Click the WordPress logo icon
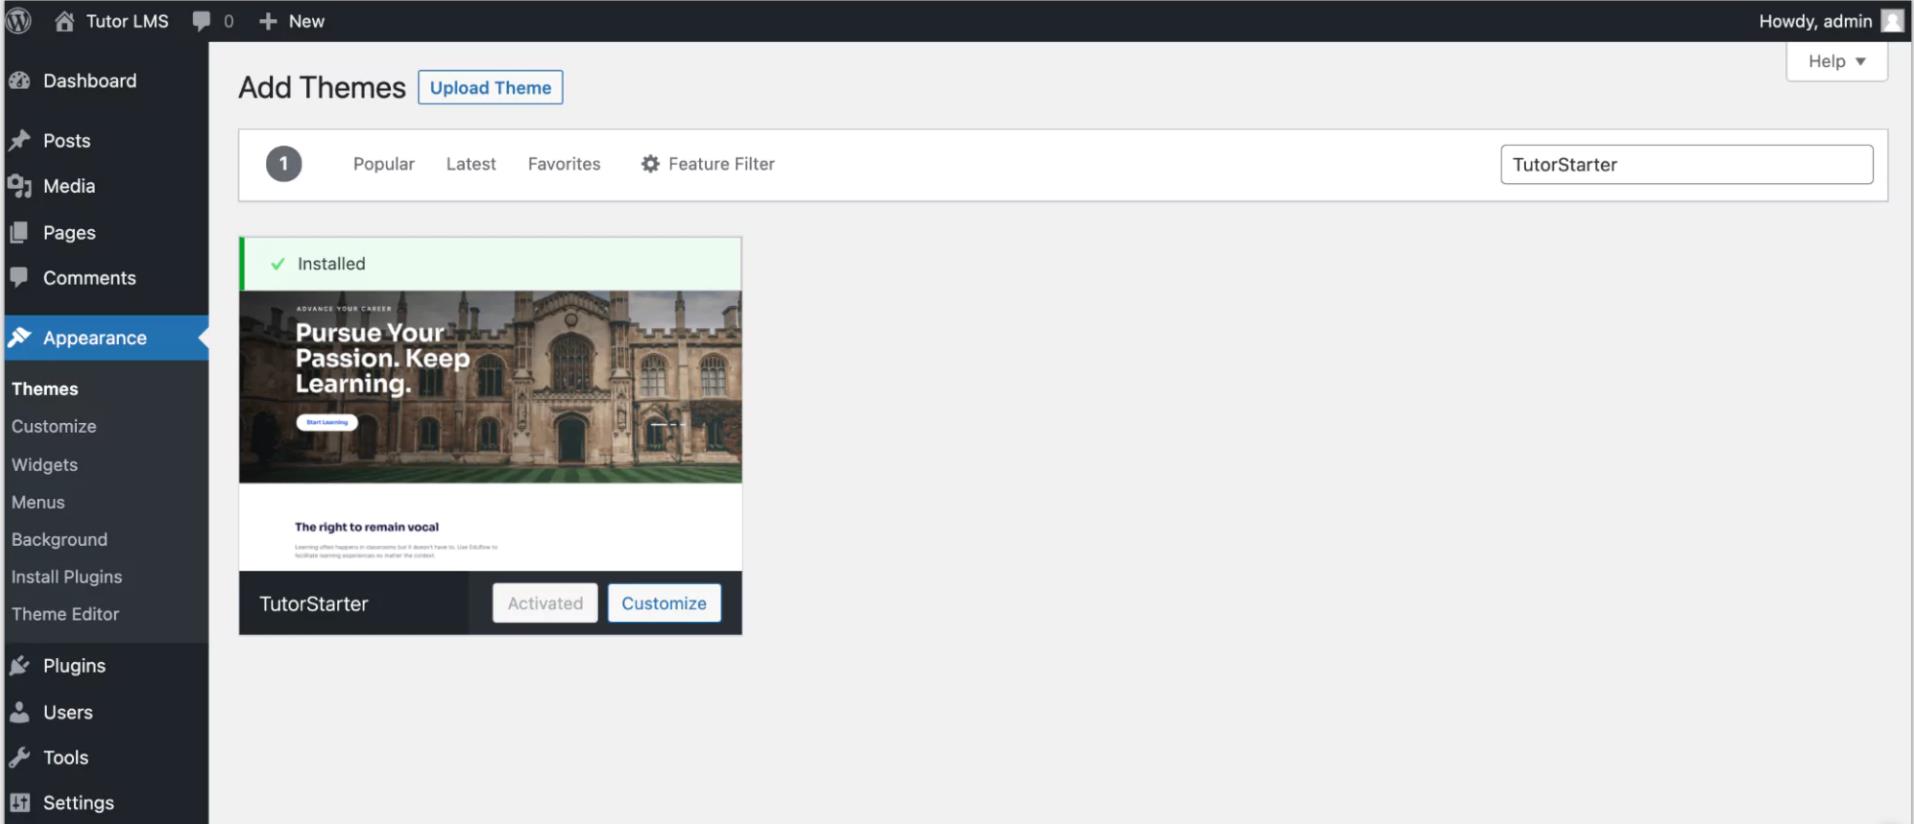 pyautogui.click(x=18, y=20)
